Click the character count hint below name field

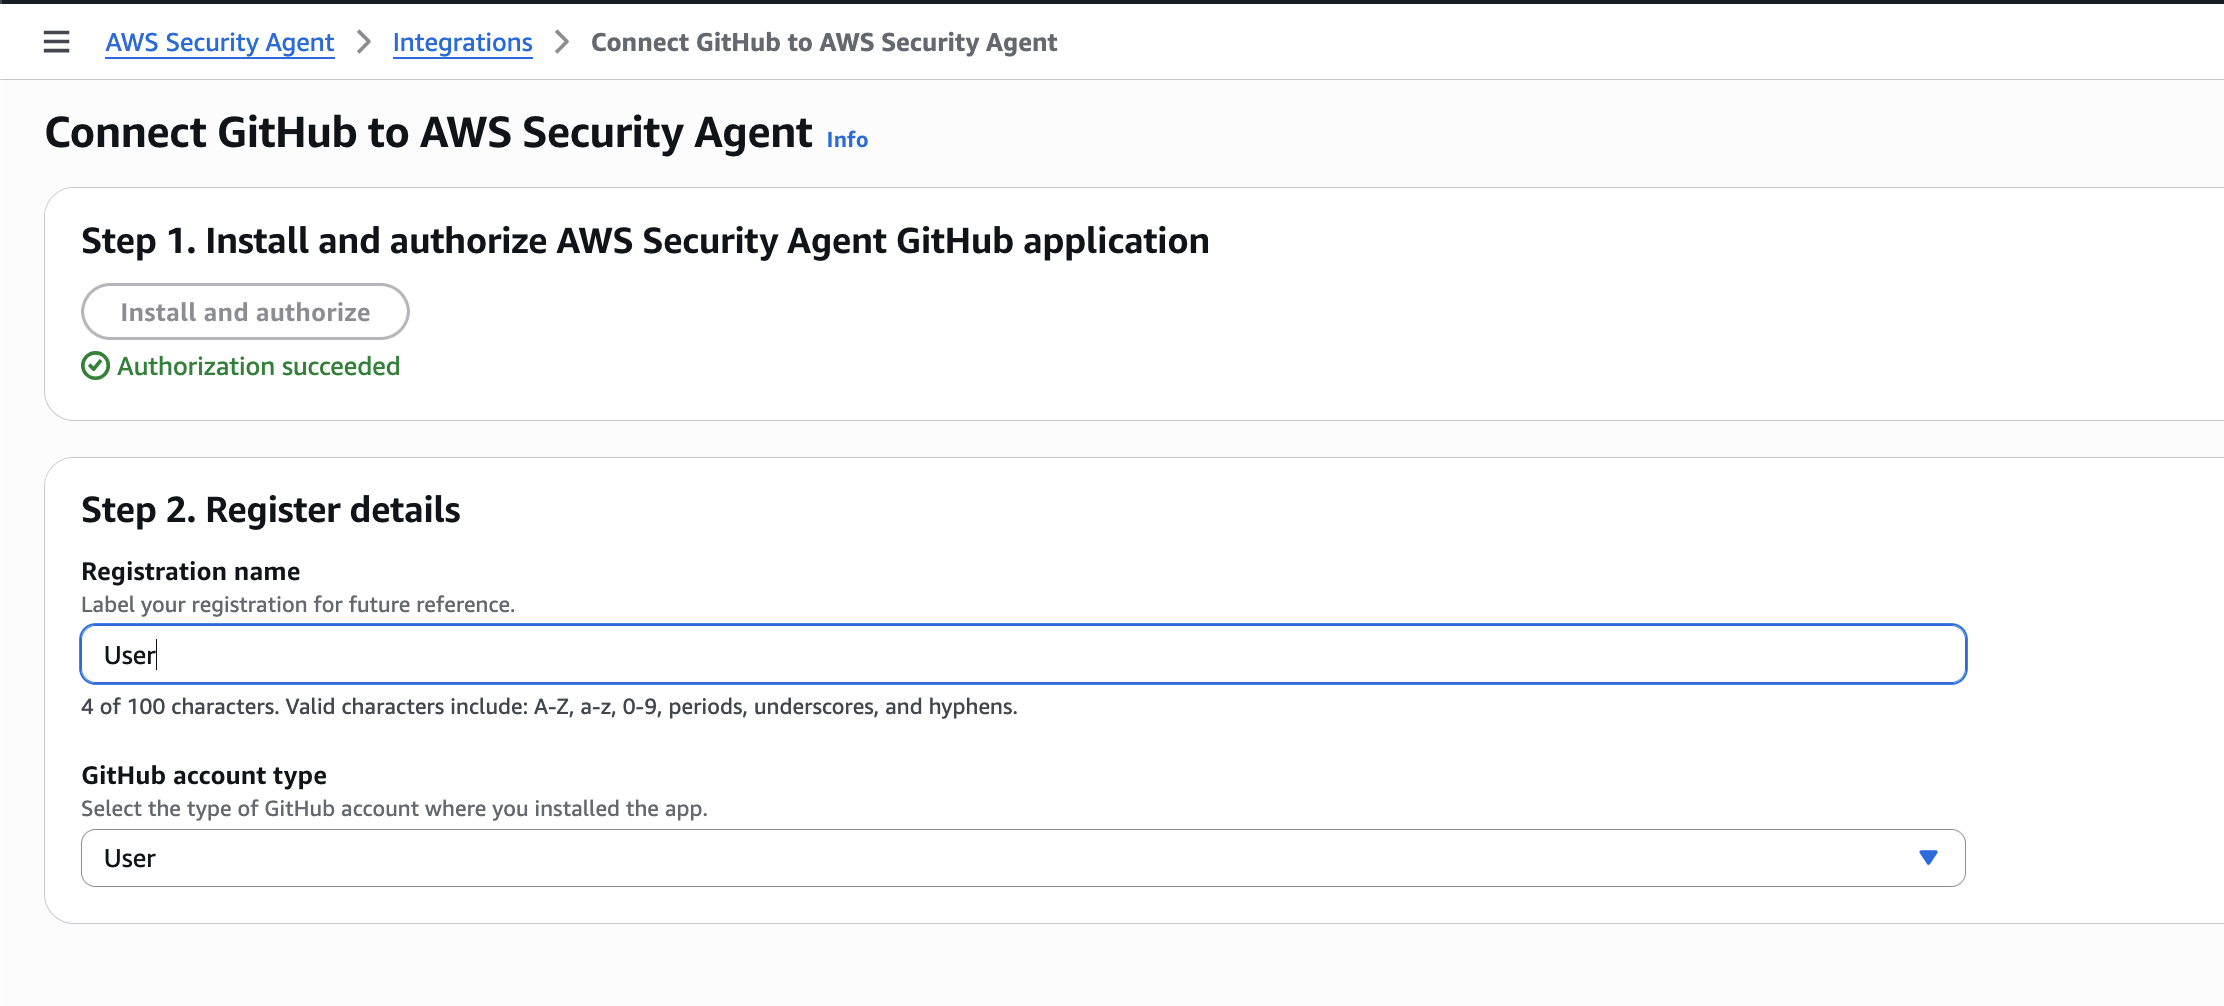[548, 707]
